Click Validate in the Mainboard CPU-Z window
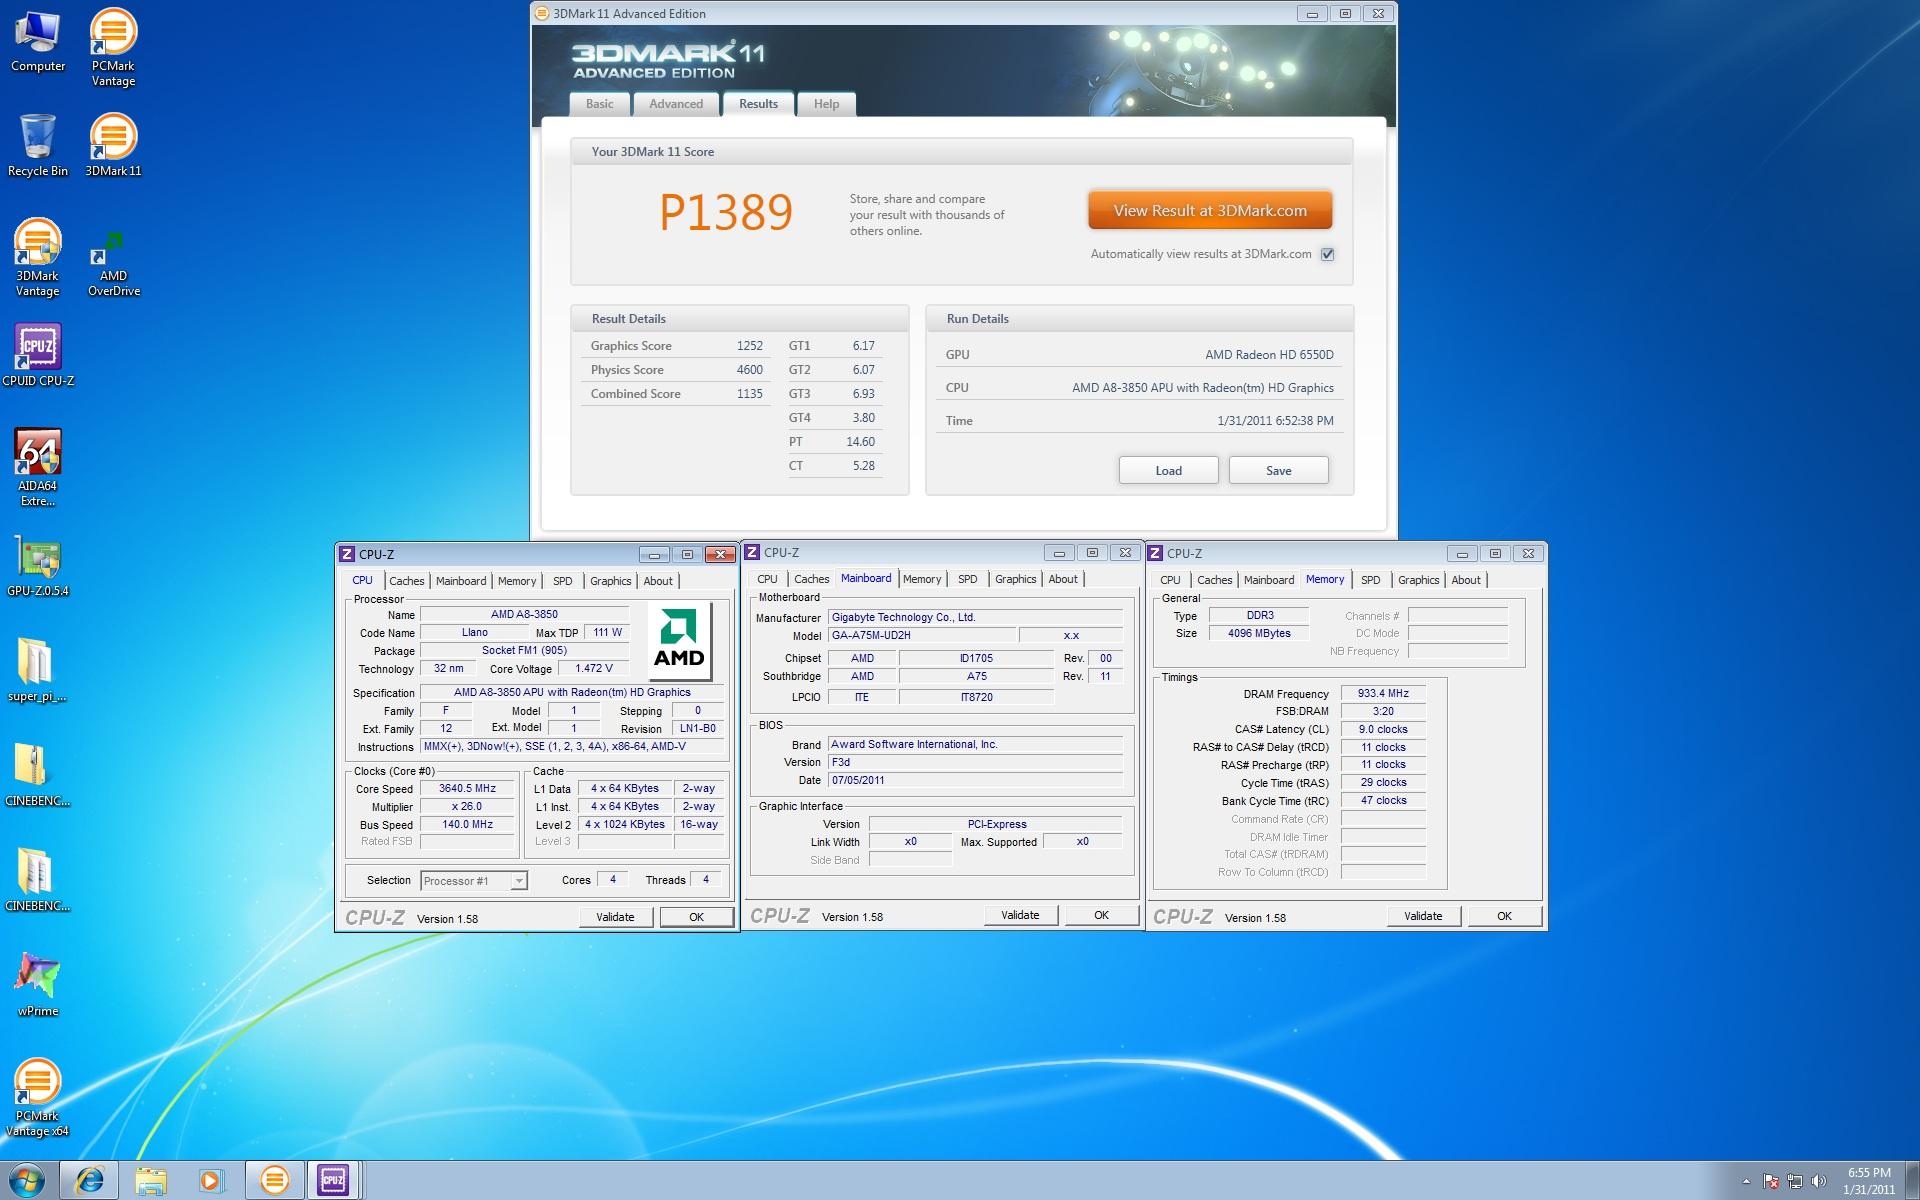Screen dimensions: 1920x1200 (x=1020, y=915)
